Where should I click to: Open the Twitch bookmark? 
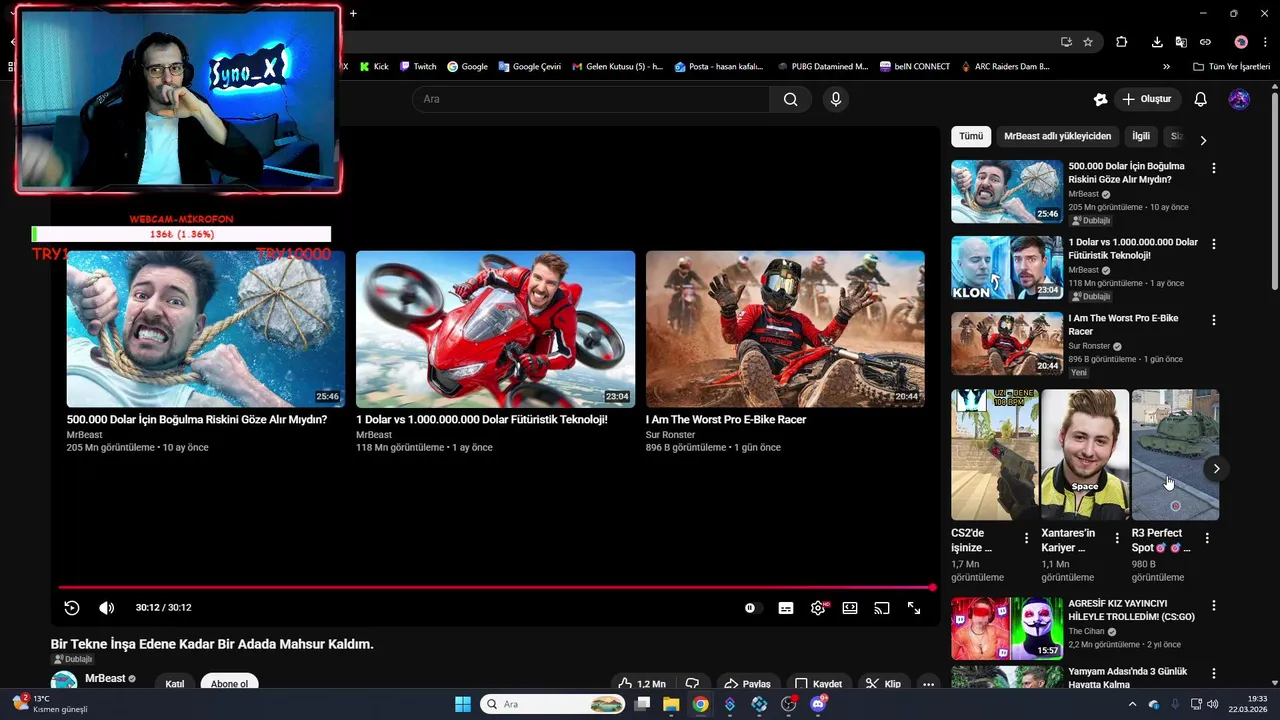[418, 67]
